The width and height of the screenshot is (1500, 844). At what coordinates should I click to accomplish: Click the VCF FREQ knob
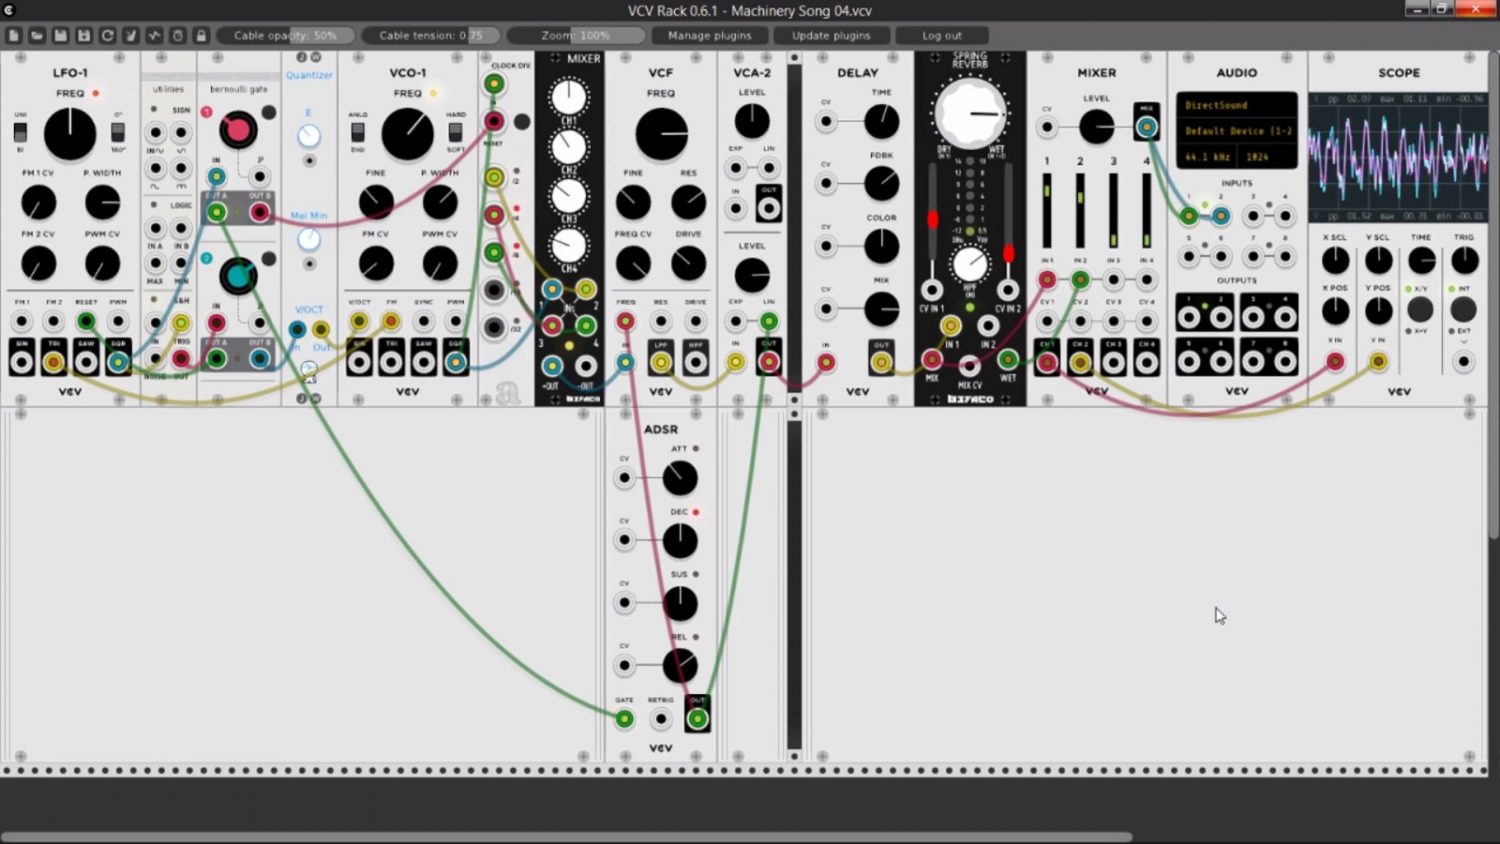662,134
